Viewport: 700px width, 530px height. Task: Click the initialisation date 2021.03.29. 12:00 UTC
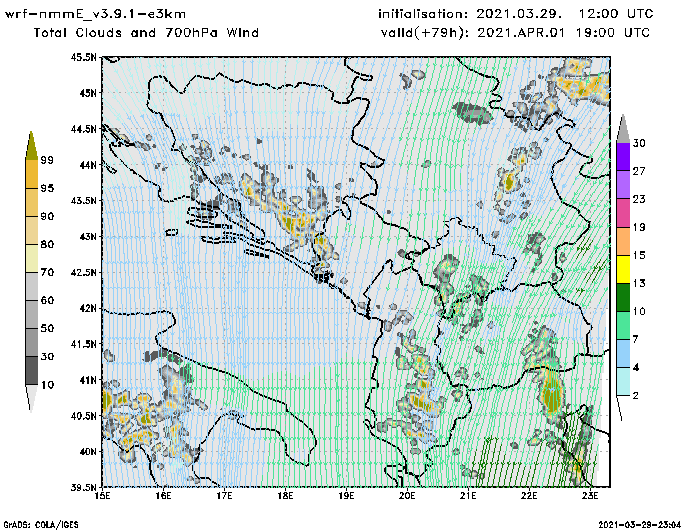[564, 14]
